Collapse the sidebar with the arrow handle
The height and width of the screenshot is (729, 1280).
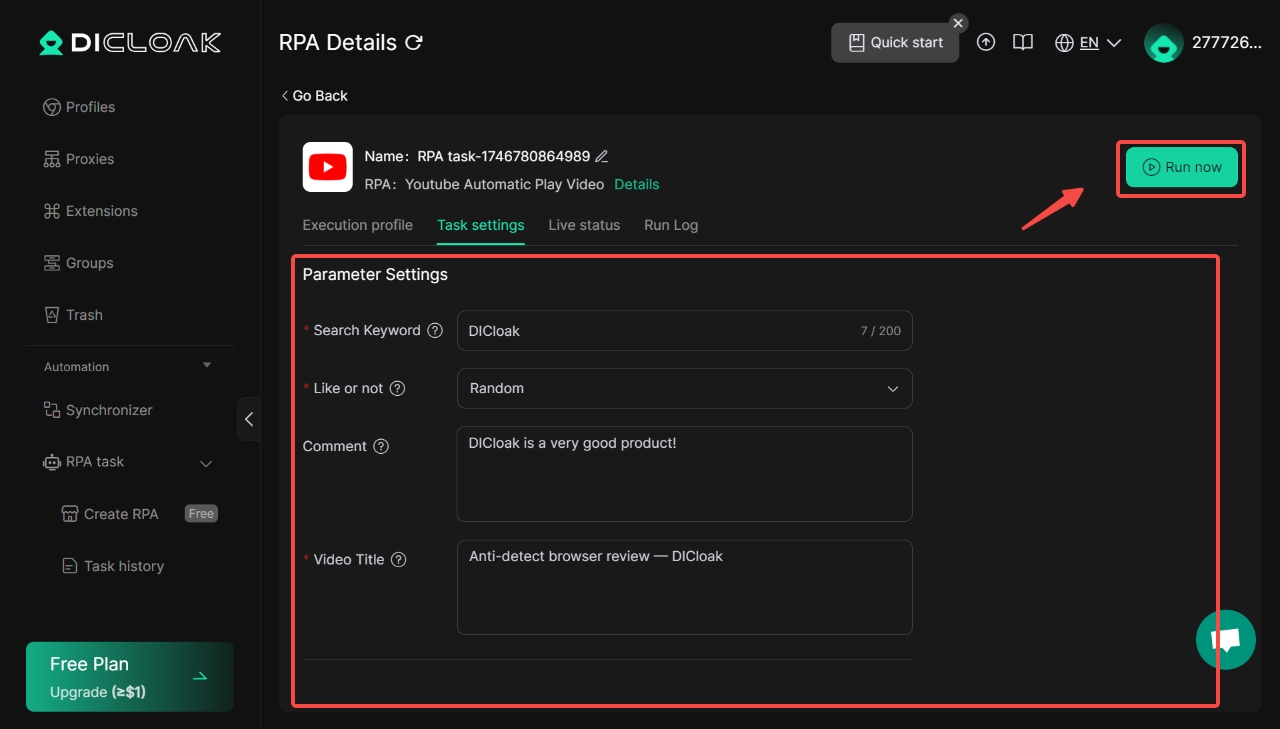click(x=249, y=419)
